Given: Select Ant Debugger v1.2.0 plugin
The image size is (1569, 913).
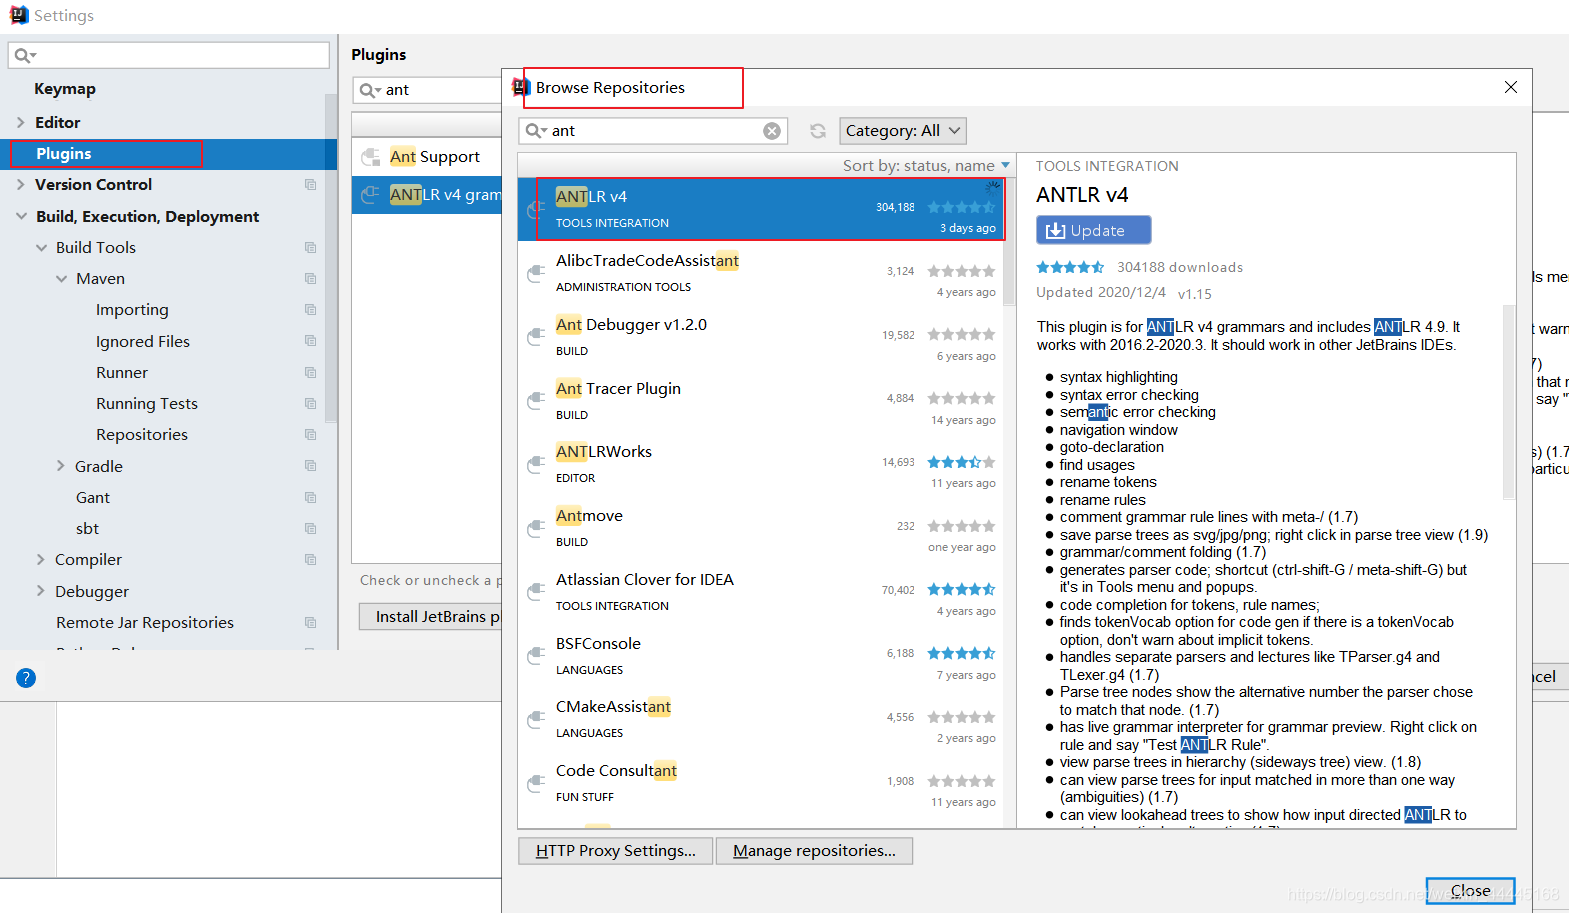Looking at the screenshot, I should pos(762,337).
